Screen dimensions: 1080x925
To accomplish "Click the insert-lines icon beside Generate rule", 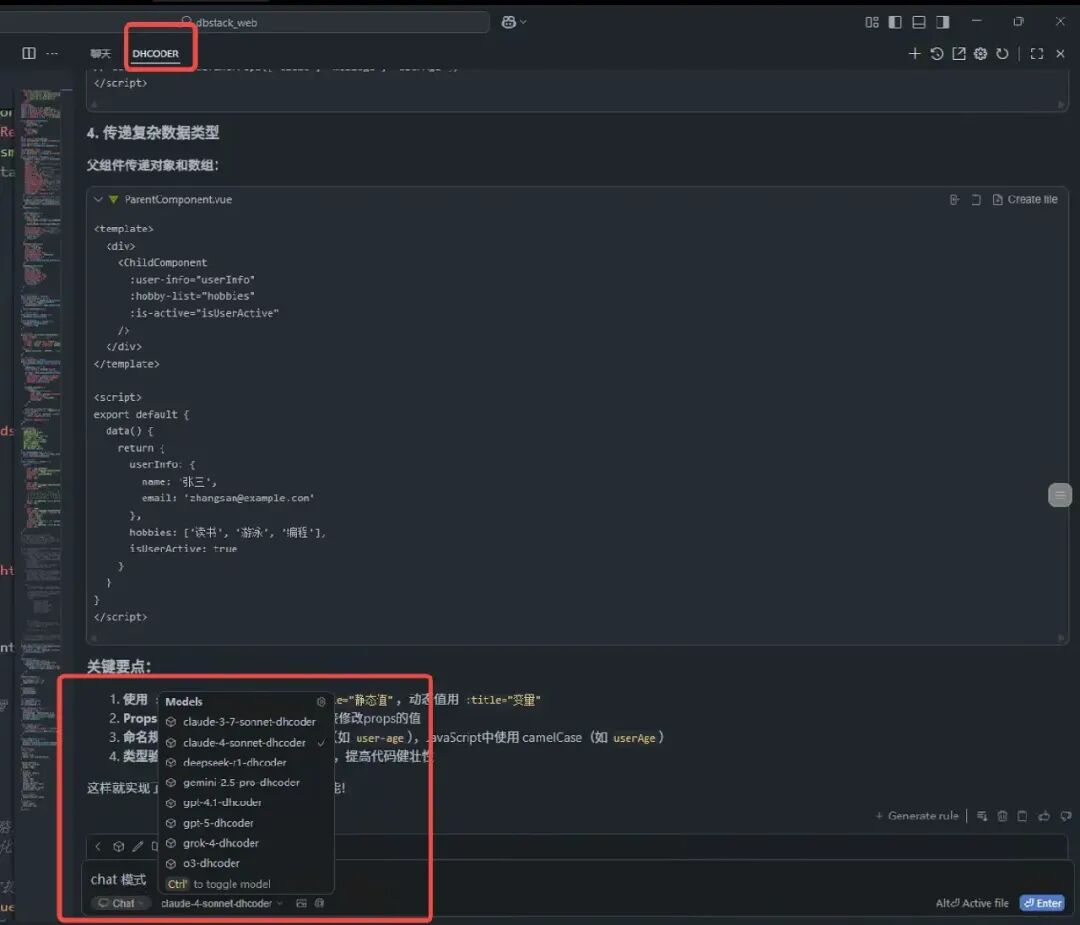I will tap(982, 816).
